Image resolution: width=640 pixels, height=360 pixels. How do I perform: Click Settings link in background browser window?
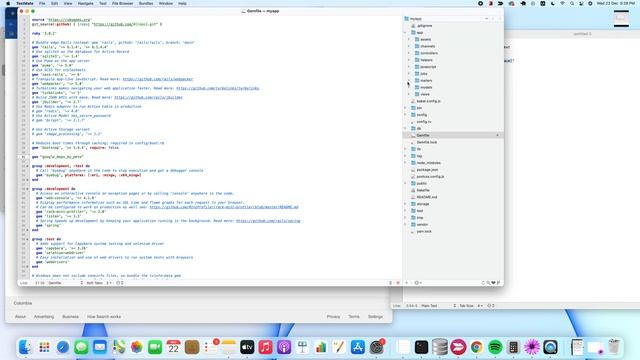[x=375, y=317]
